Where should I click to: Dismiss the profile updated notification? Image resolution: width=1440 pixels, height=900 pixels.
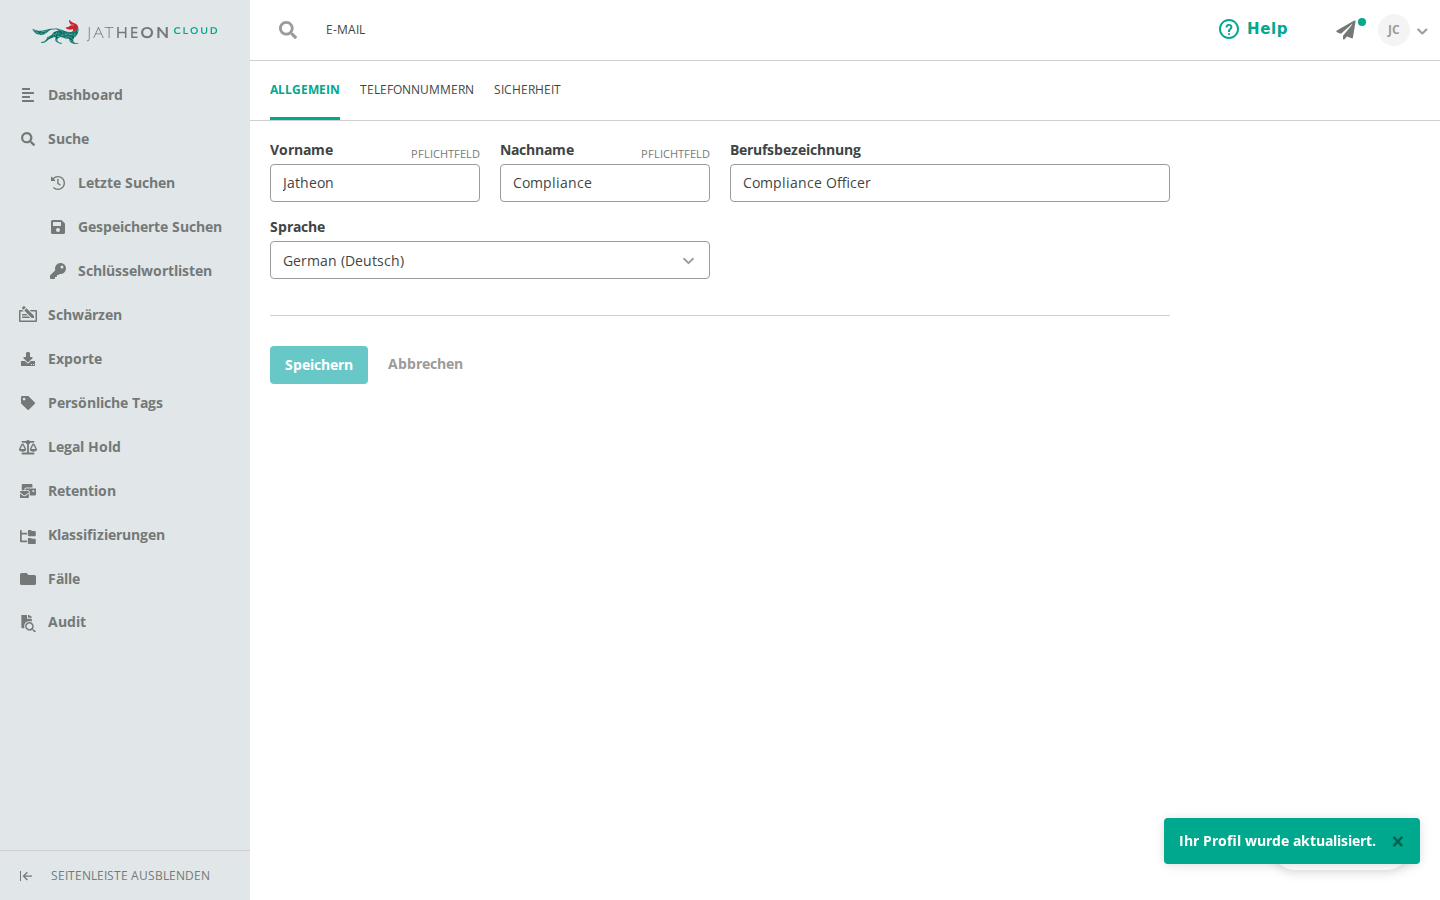coord(1398,842)
